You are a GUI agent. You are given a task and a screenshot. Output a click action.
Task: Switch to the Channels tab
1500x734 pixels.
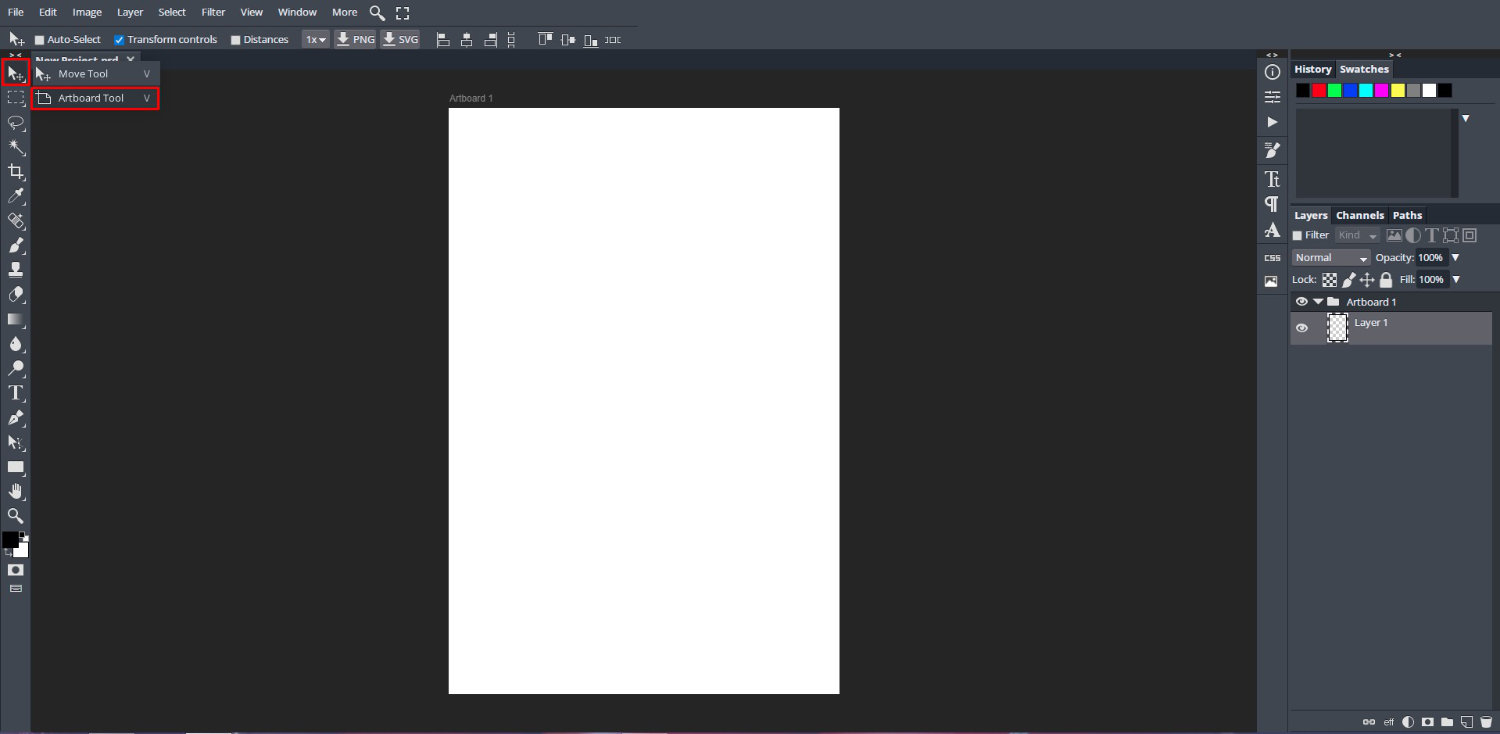[1360, 215]
